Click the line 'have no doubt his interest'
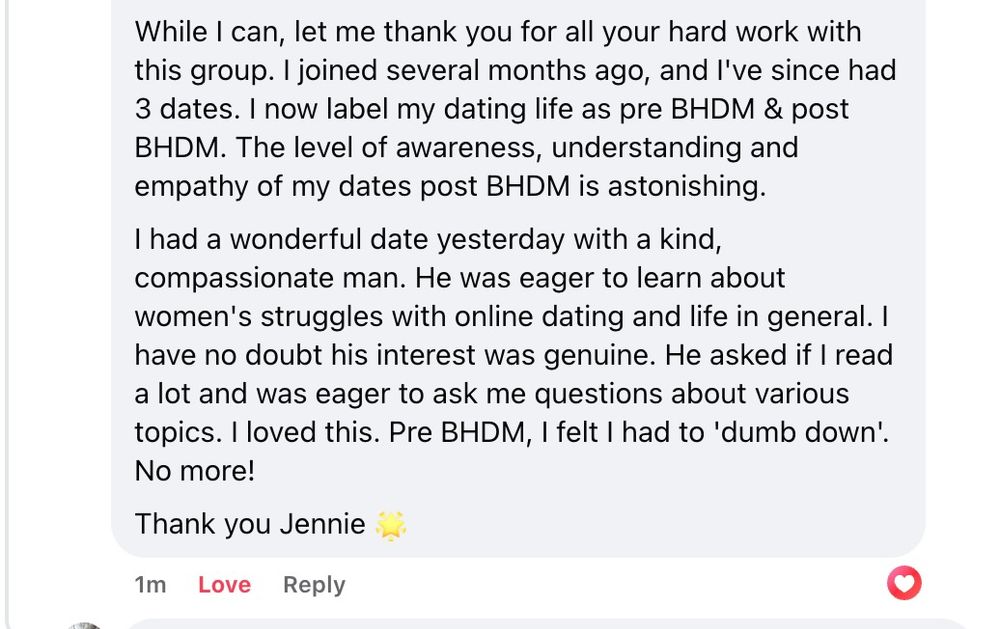The height and width of the screenshot is (629, 1000). click(513, 355)
